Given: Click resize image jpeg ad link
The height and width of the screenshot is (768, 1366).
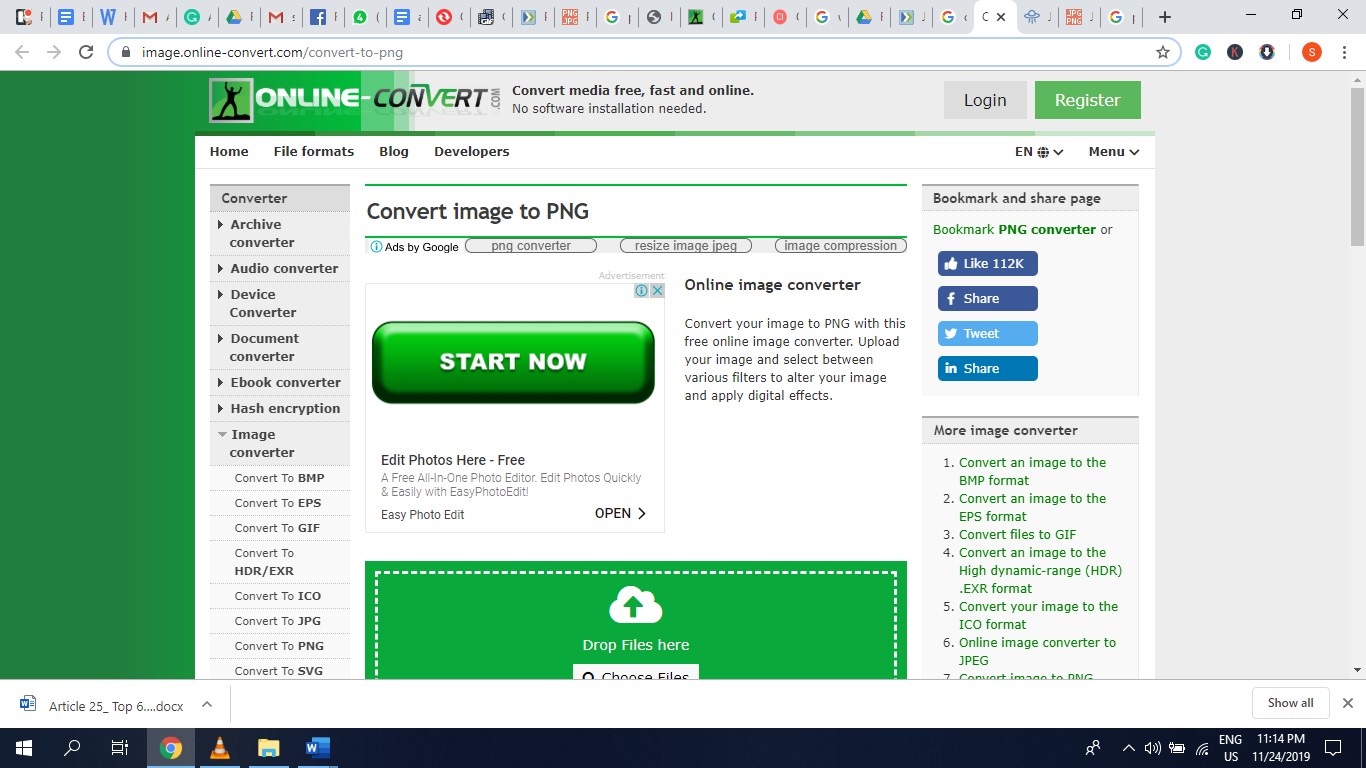Looking at the screenshot, I should [x=686, y=246].
